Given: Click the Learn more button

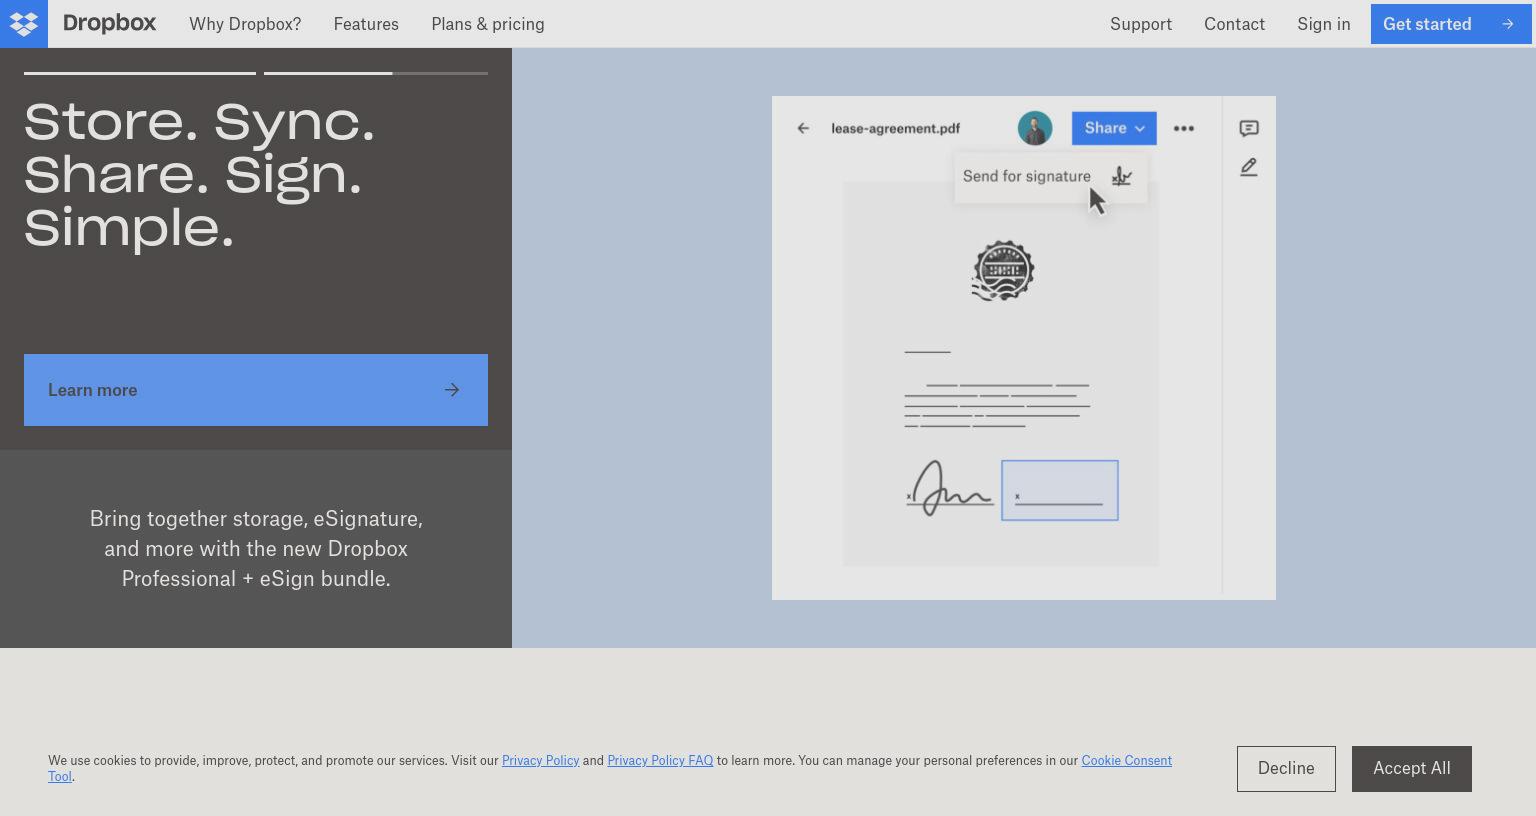Looking at the screenshot, I should click(256, 390).
